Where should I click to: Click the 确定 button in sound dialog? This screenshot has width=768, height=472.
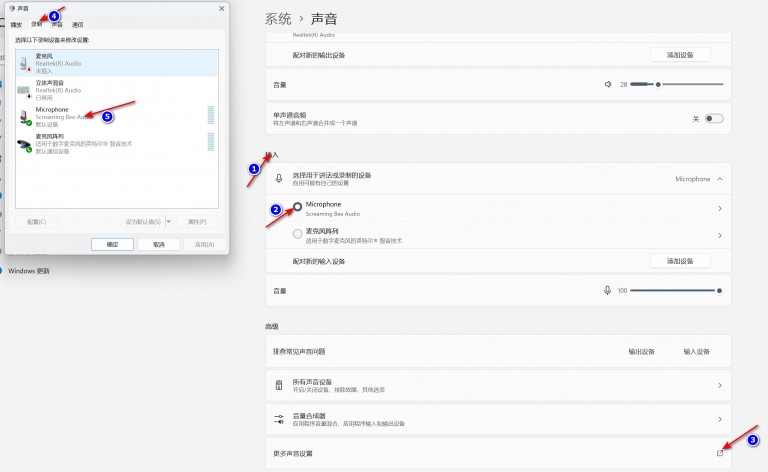[x=112, y=244]
